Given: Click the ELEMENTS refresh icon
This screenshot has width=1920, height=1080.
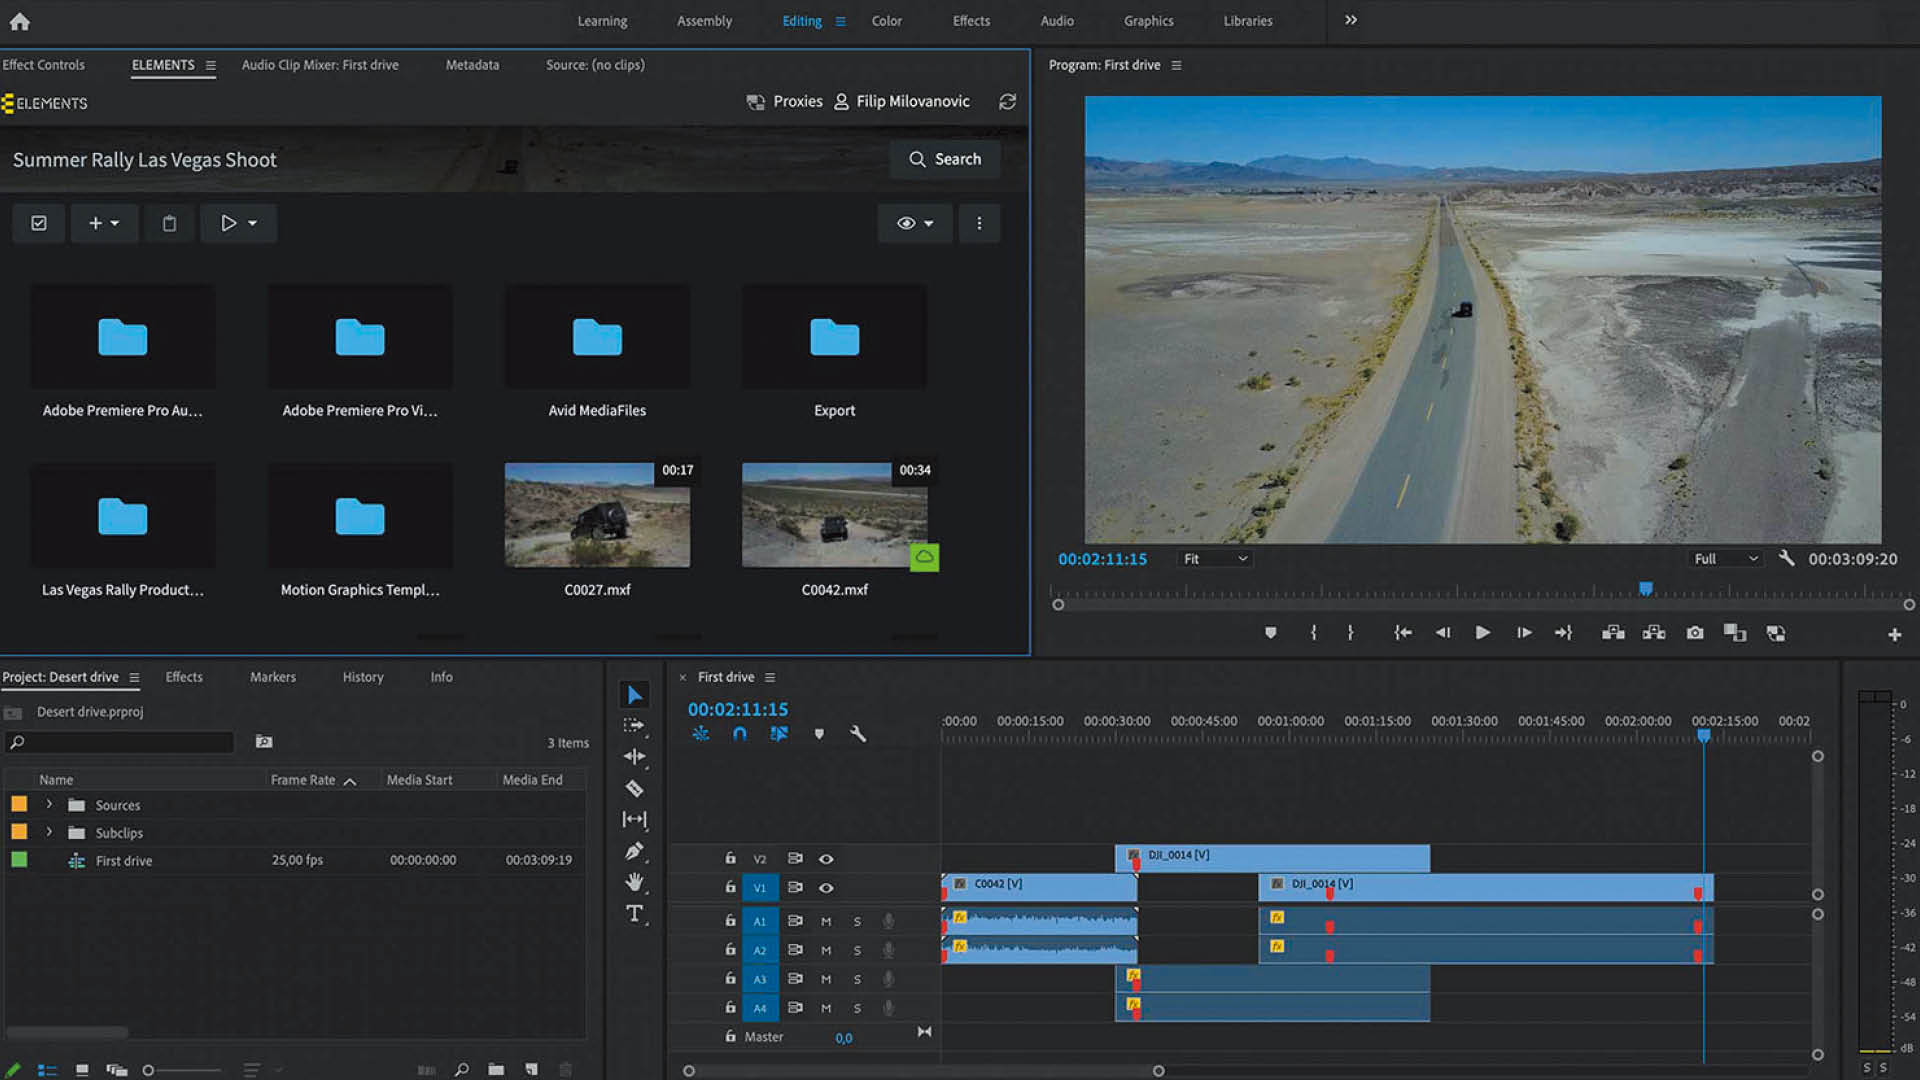Looking at the screenshot, I should [x=1007, y=102].
